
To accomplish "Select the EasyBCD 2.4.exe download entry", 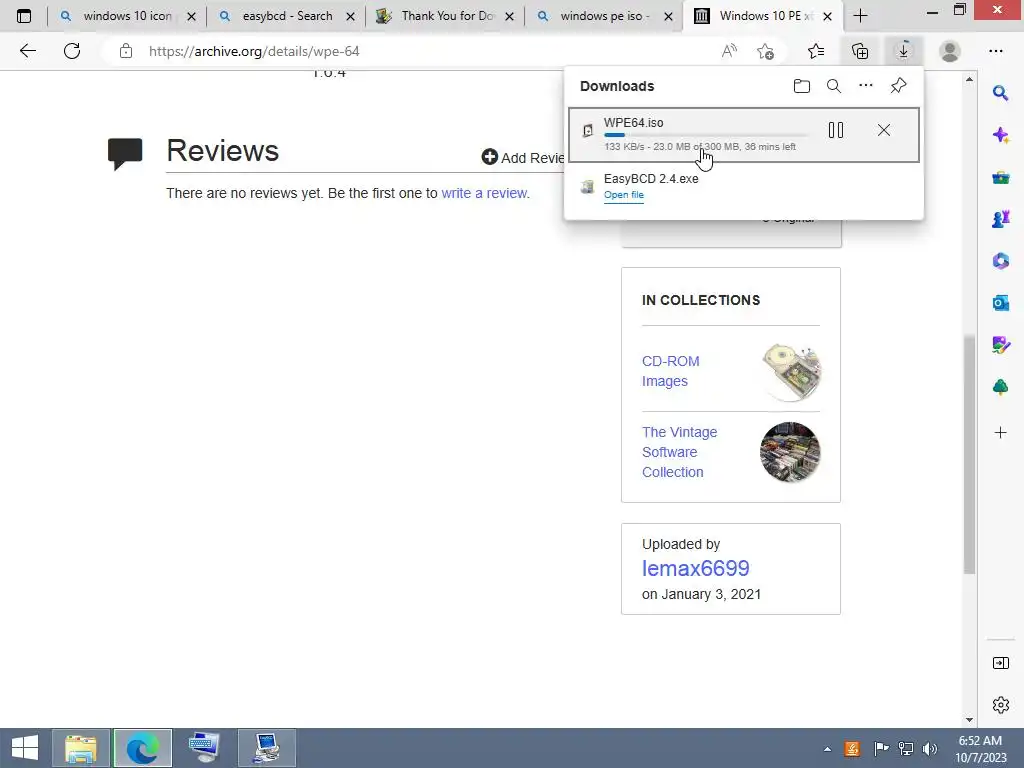I will (x=744, y=186).
